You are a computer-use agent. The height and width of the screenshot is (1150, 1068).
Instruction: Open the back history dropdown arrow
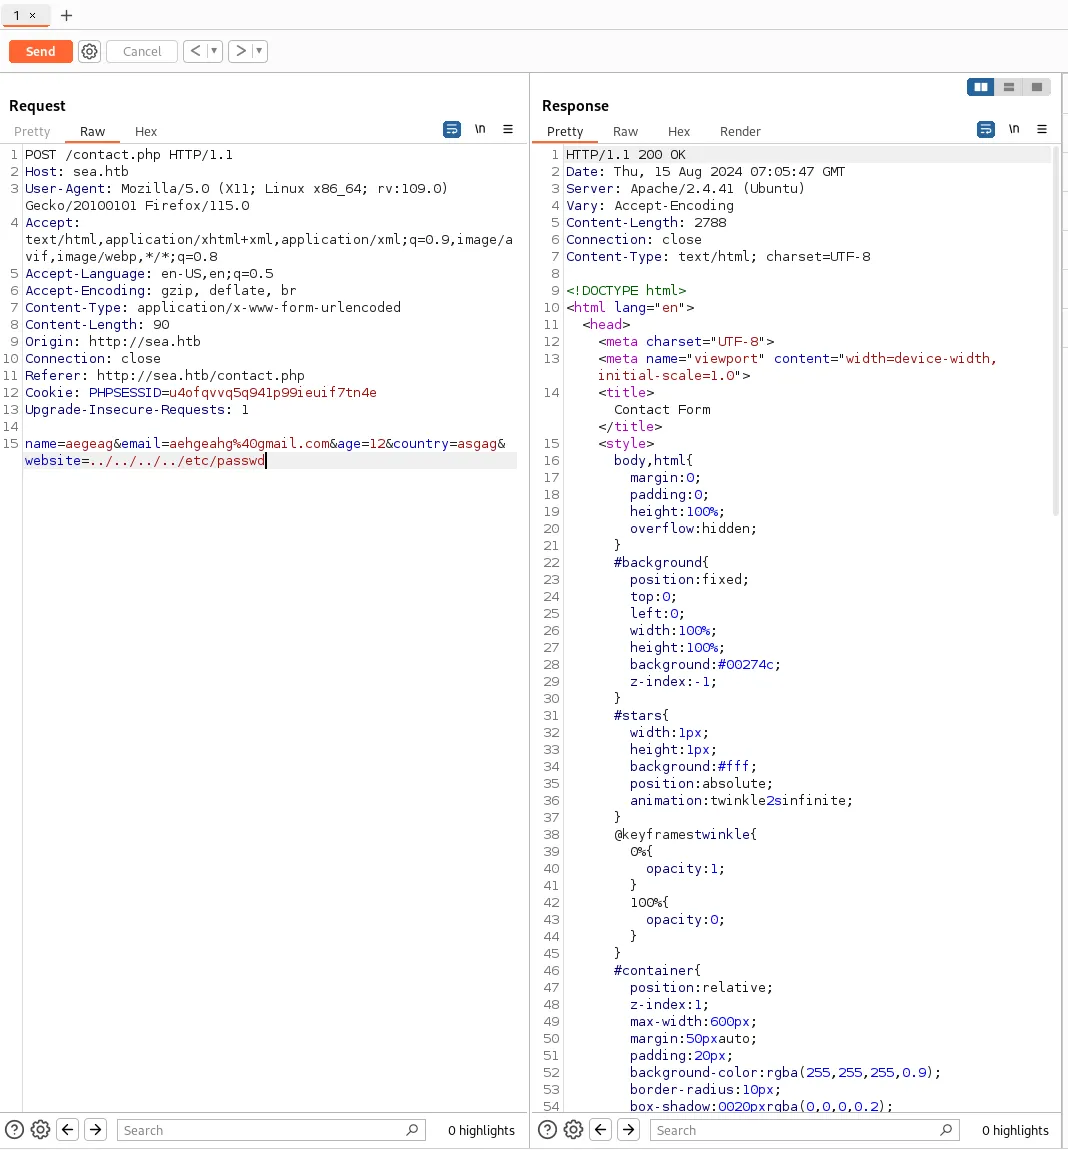pyautogui.click(x=214, y=51)
